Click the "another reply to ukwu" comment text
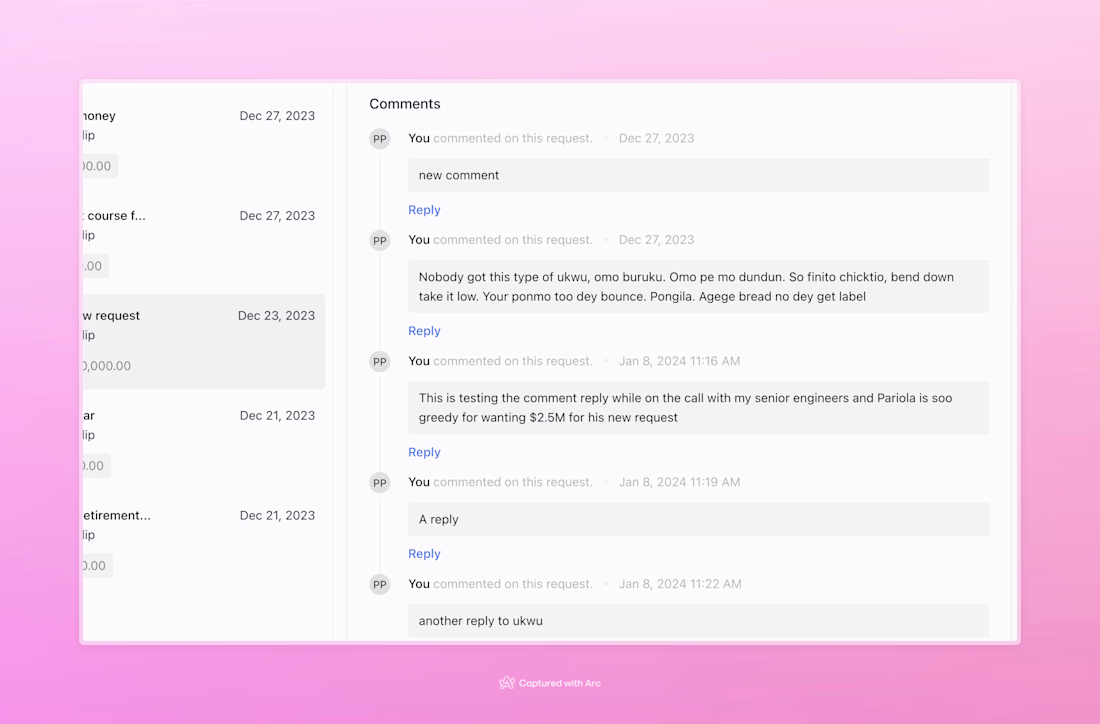 [481, 621]
